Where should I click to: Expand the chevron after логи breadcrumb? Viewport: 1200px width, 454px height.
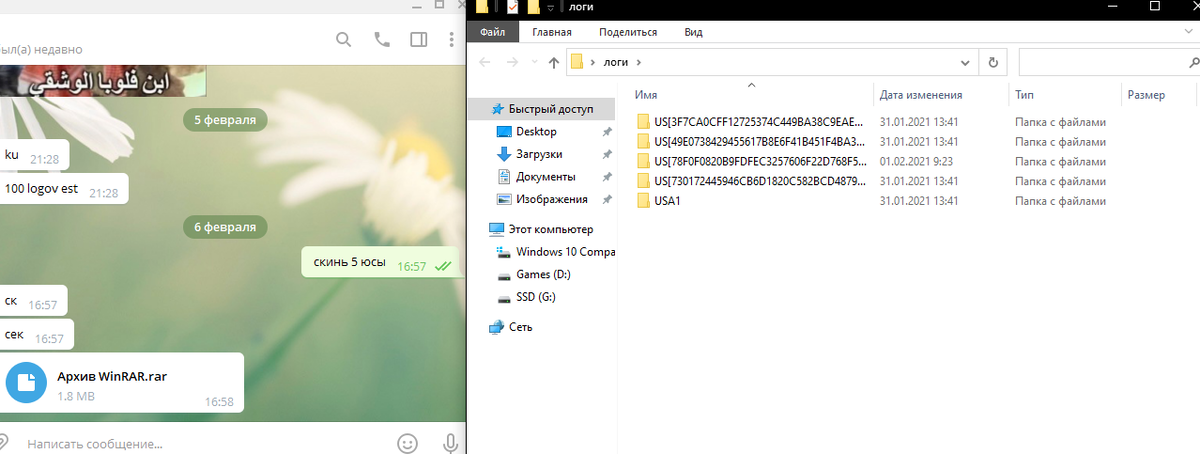click(638, 62)
